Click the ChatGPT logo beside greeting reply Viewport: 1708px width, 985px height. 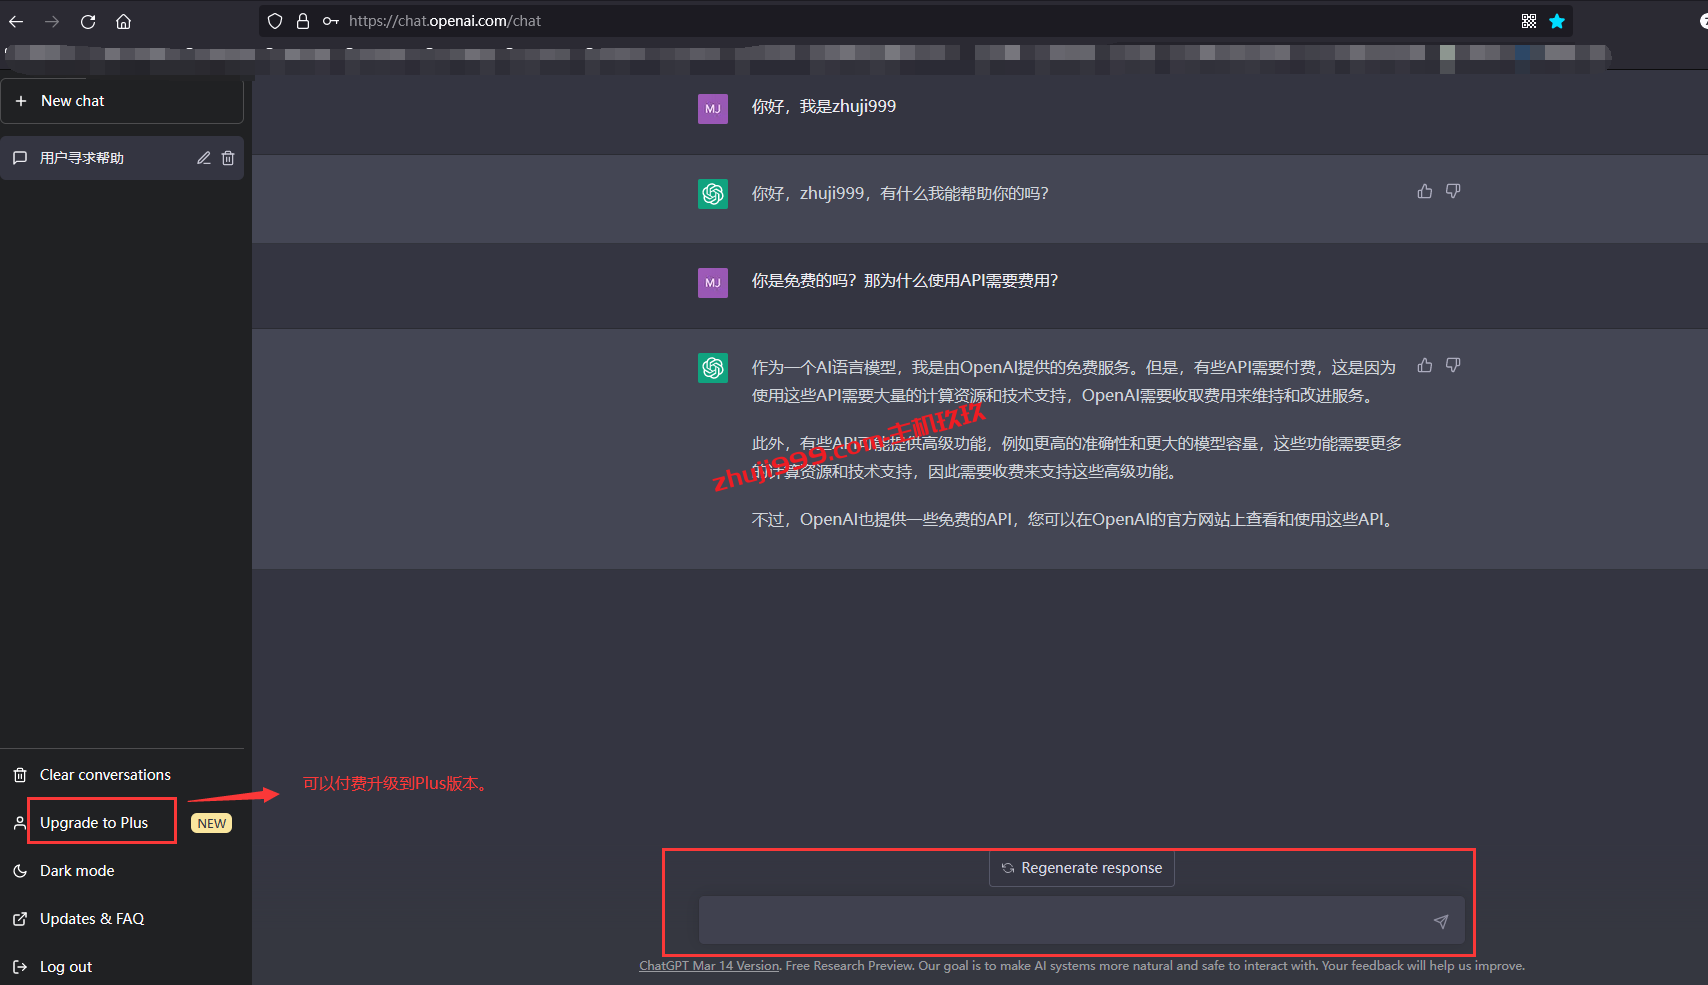click(713, 194)
